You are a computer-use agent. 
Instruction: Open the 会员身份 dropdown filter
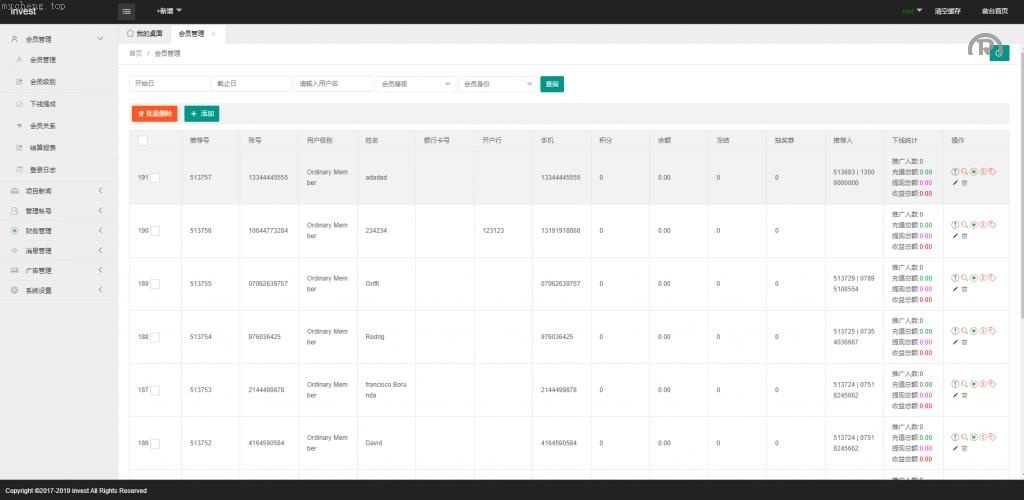coord(496,84)
